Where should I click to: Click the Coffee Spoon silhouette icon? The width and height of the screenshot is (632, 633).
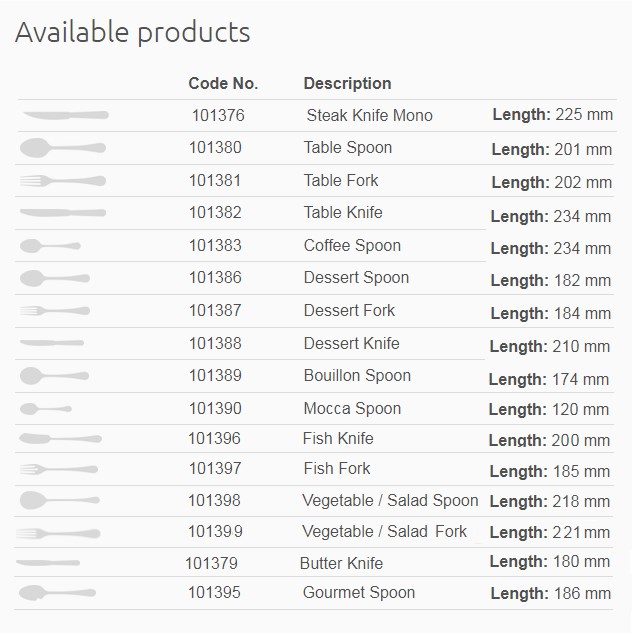50,245
